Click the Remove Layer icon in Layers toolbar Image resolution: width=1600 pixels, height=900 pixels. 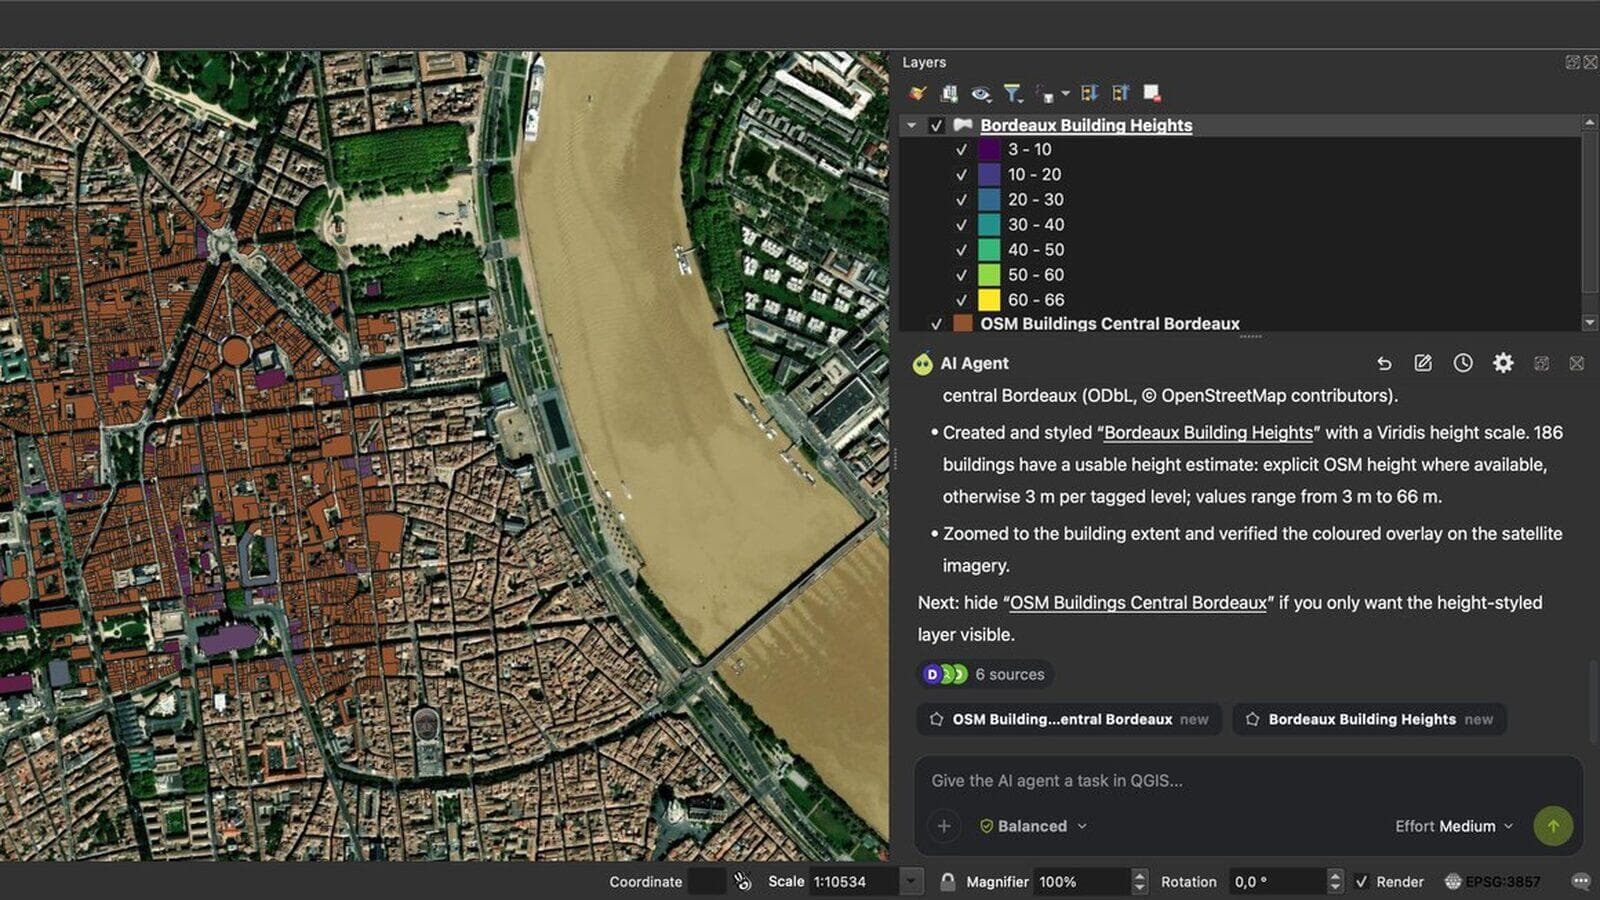point(1152,93)
